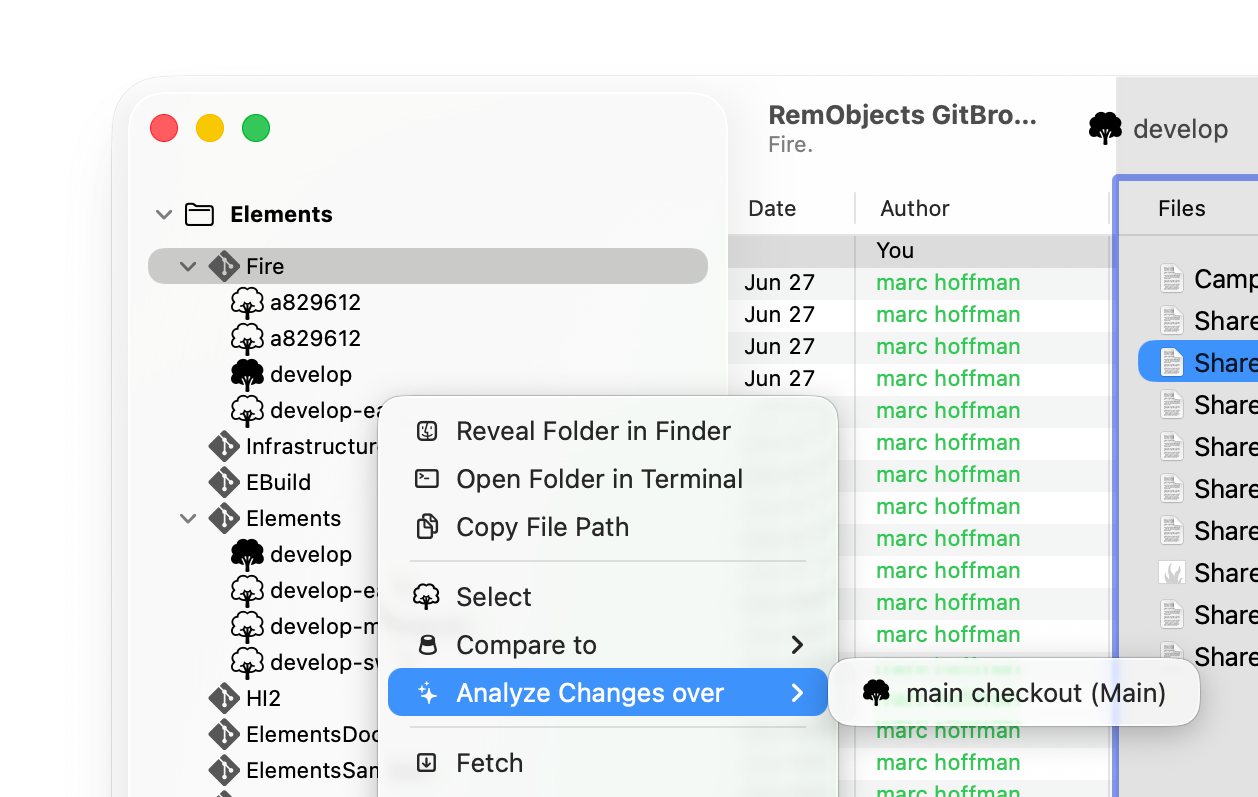This screenshot has width=1258, height=797.
Task: Click RemObjects GitBro window title
Action: (902, 115)
